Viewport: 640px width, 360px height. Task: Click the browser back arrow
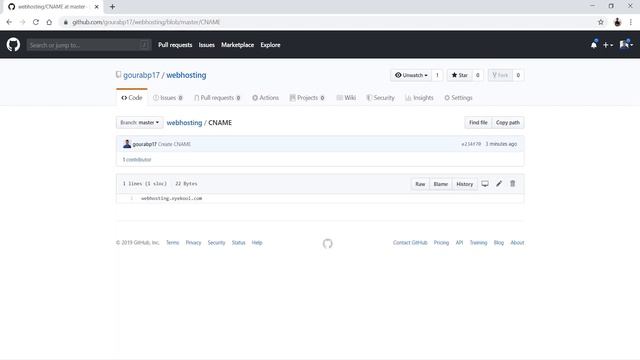pyautogui.click(x=9, y=22)
